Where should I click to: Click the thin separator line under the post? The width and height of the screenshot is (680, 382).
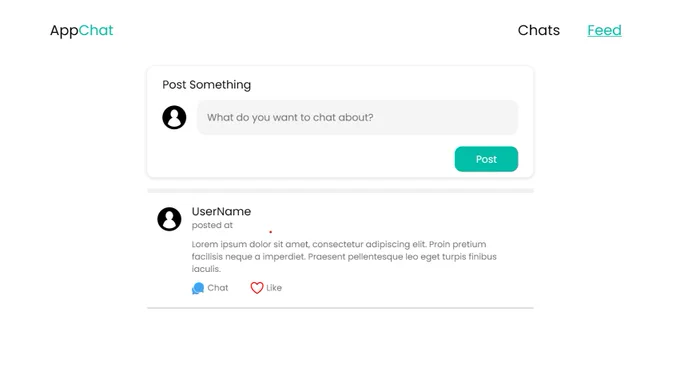click(x=340, y=308)
